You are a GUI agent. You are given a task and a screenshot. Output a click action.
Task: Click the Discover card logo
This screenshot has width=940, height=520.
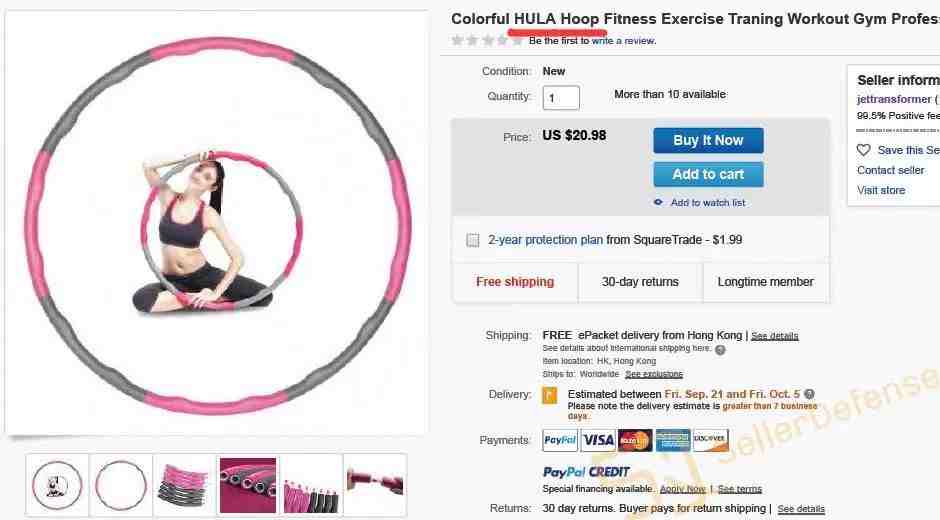710,440
